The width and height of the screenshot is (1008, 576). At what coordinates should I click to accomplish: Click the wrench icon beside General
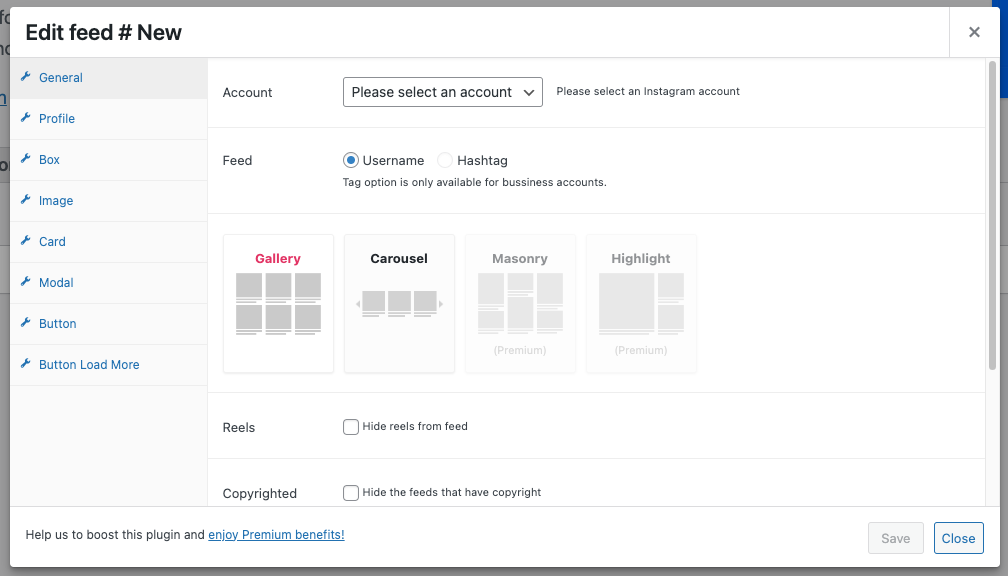[x=26, y=77]
